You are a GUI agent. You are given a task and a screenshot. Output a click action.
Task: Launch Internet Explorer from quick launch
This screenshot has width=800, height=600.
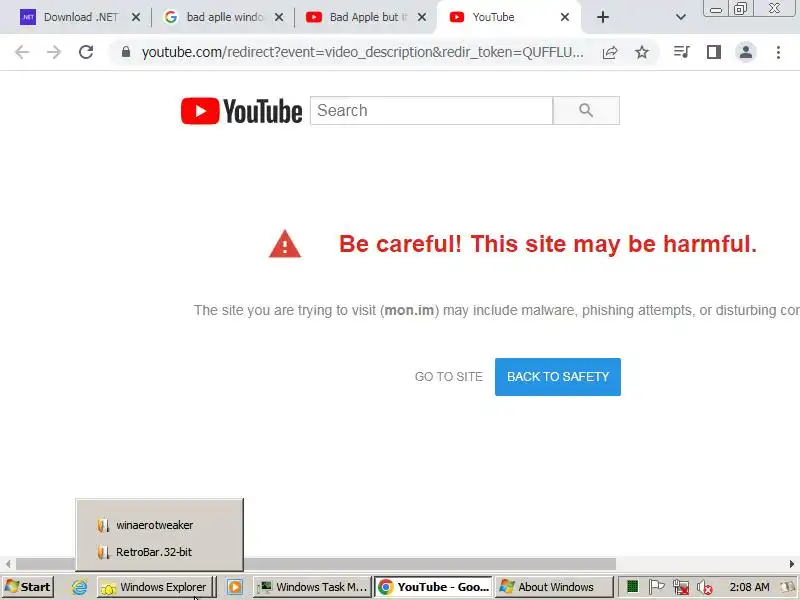(79, 587)
